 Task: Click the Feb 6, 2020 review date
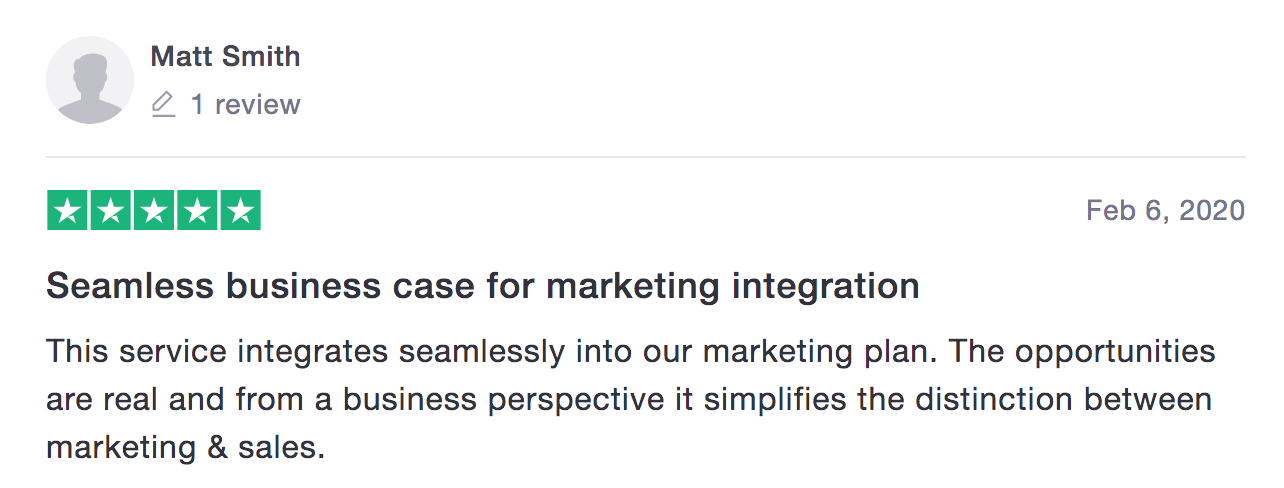coord(1165,210)
